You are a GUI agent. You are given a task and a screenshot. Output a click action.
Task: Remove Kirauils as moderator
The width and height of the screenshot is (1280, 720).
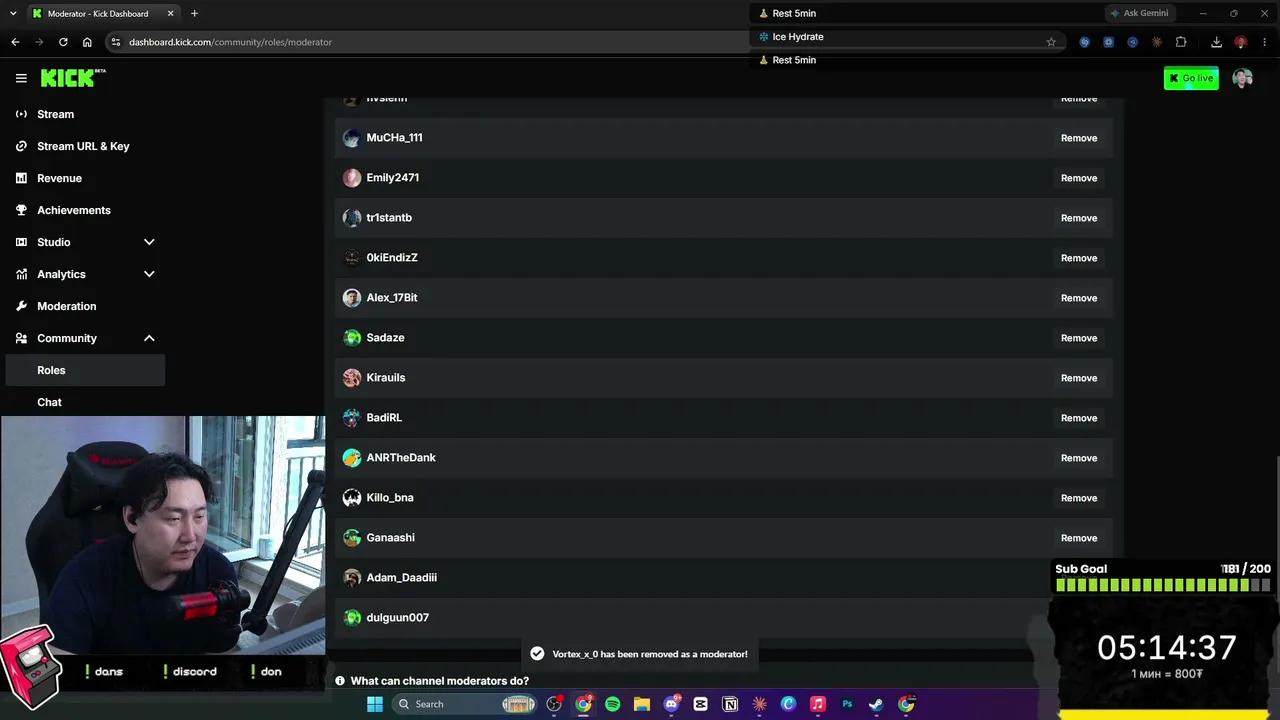click(1079, 378)
